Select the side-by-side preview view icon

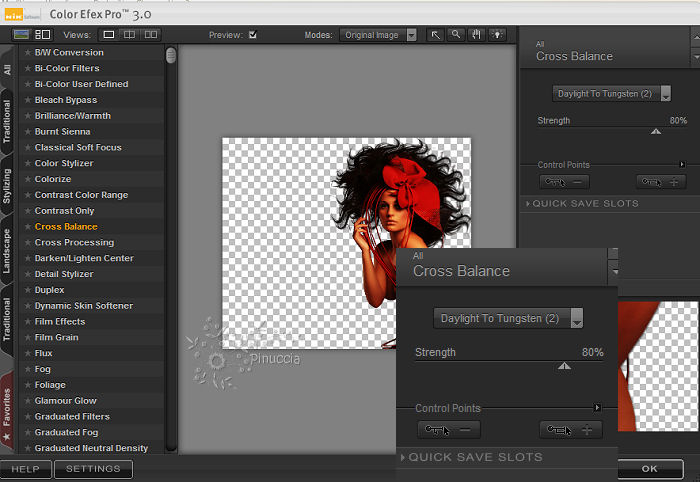coord(151,35)
